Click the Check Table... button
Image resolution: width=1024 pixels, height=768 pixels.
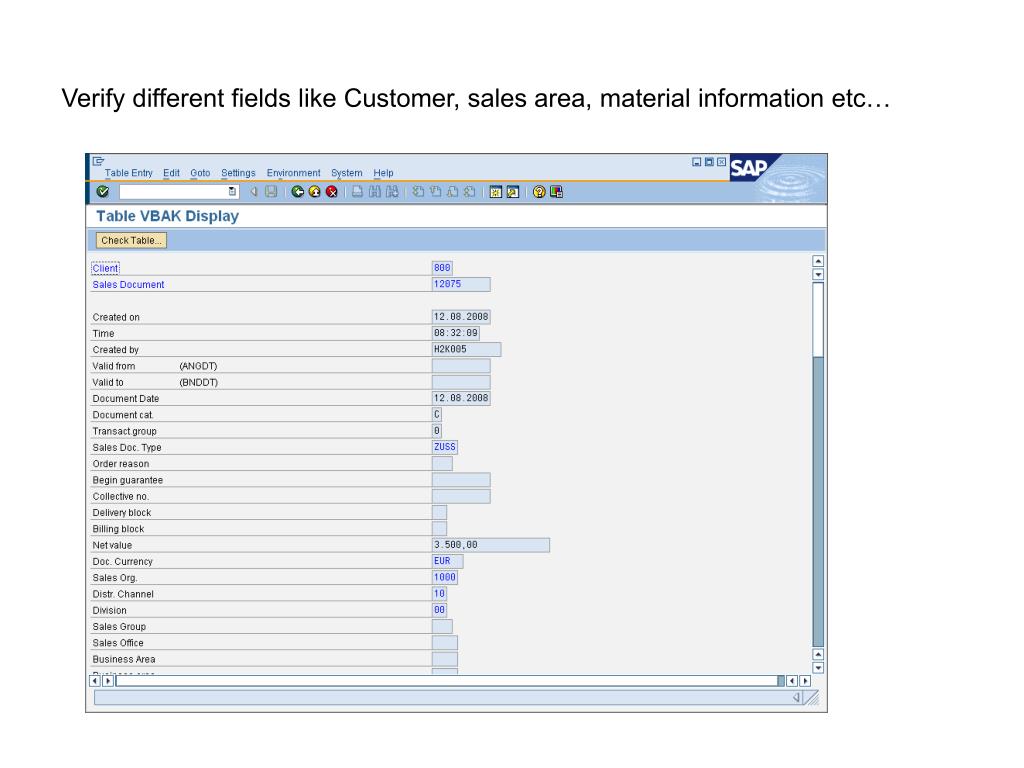tap(131, 240)
